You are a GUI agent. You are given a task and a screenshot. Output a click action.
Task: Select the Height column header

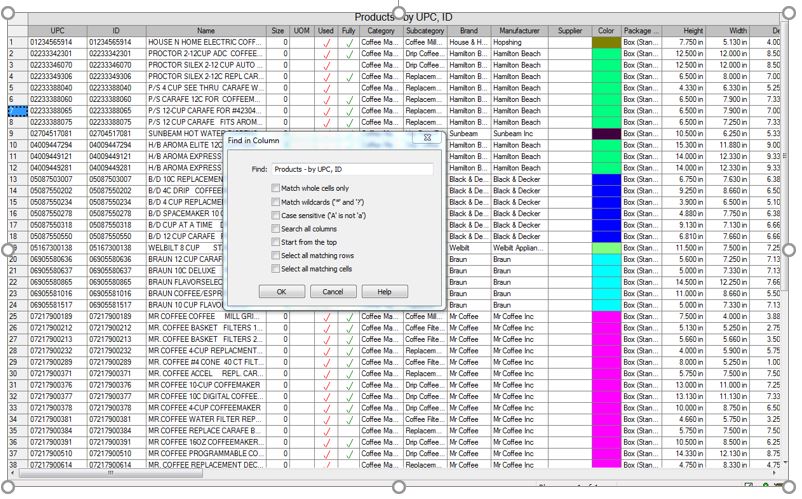pos(684,31)
